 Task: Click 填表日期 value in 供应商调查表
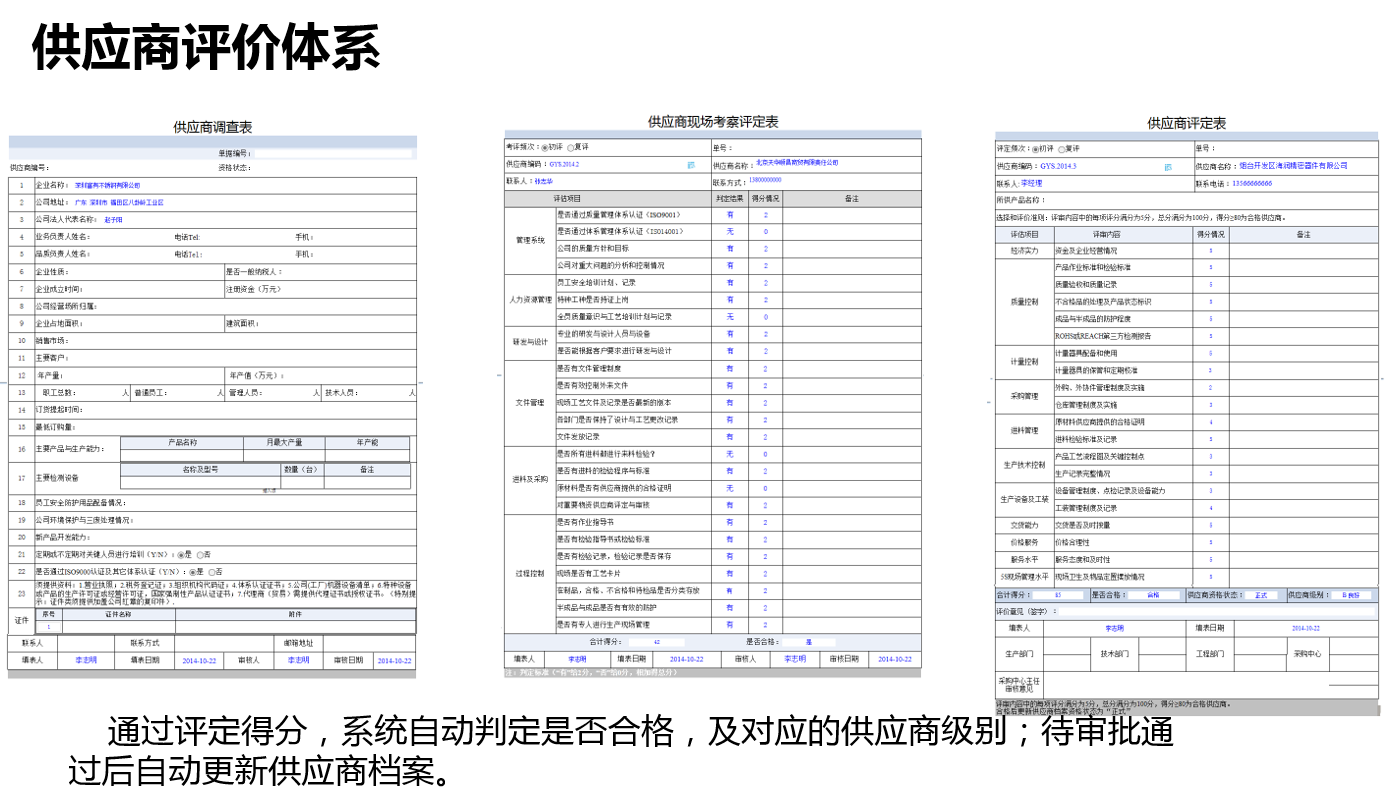click(199, 661)
